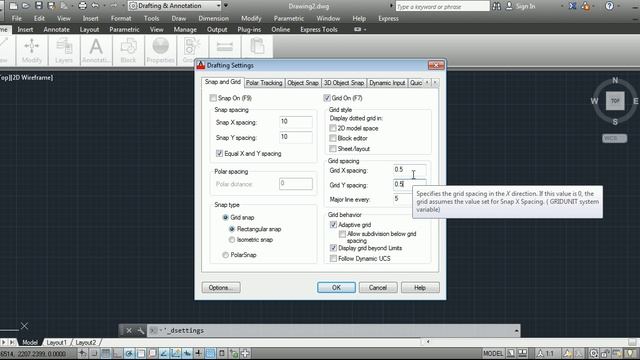Viewport: 640px width, 360px height.
Task: Click the binoculars search icon beside the keyword field
Action: click(496, 6)
